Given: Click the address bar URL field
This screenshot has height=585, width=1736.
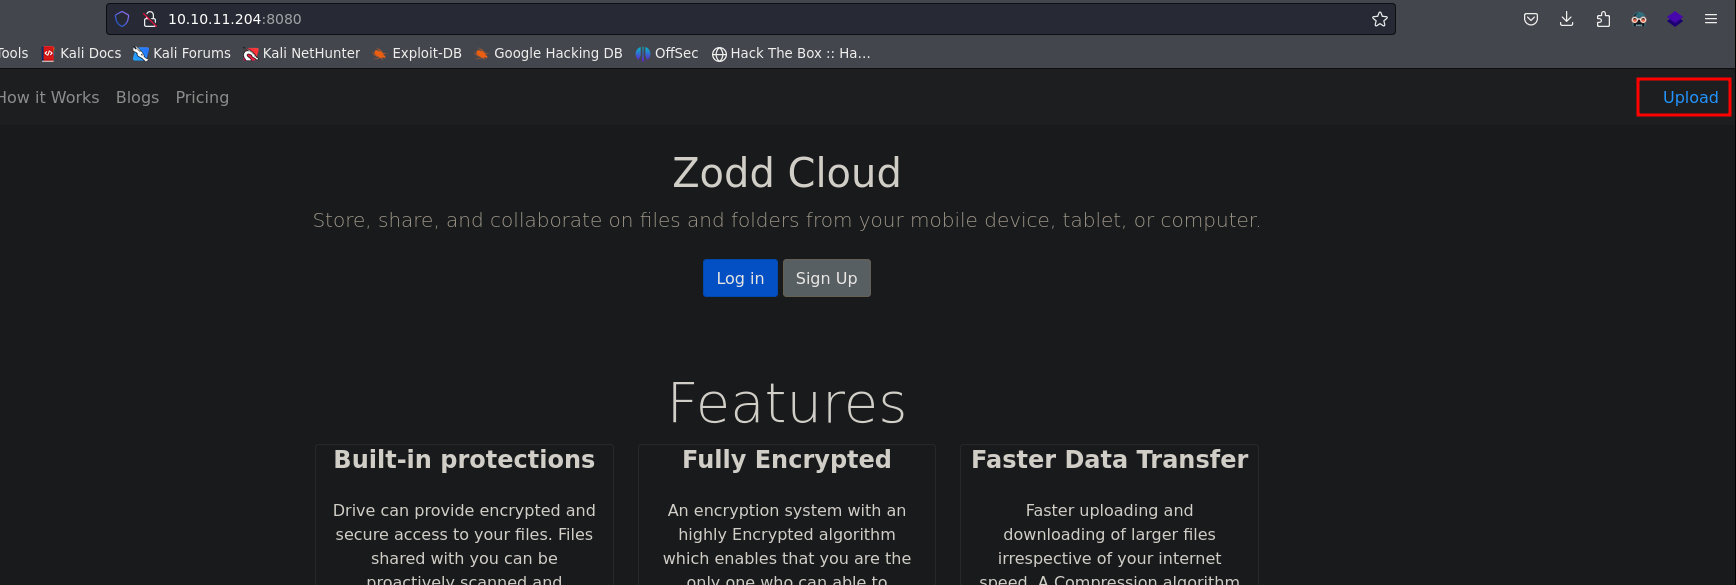Looking at the screenshot, I should click(x=700, y=19).
